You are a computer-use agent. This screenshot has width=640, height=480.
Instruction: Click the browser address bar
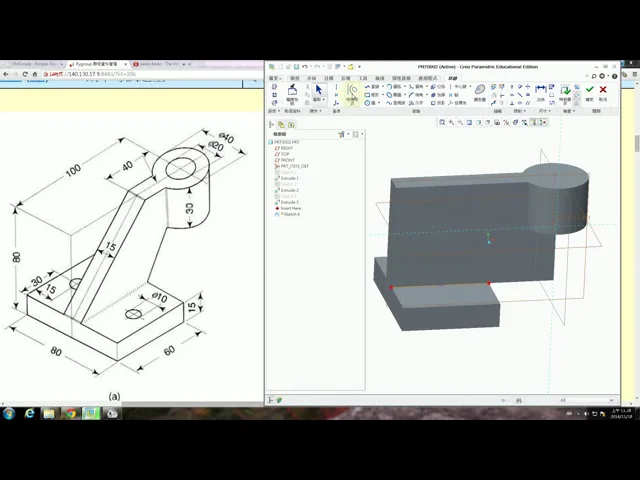coord(149,74)
